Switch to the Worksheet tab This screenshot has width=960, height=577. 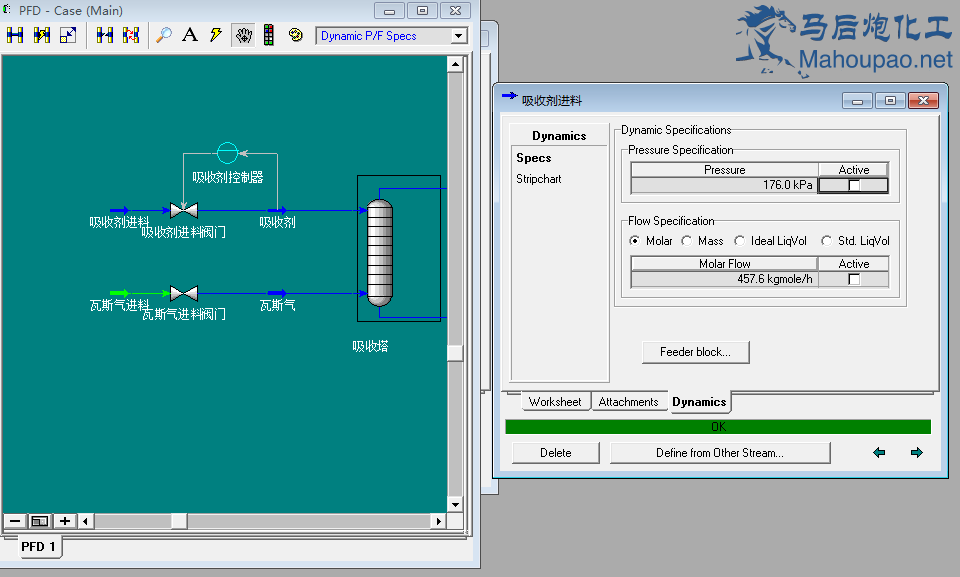(x=555, y=402)
